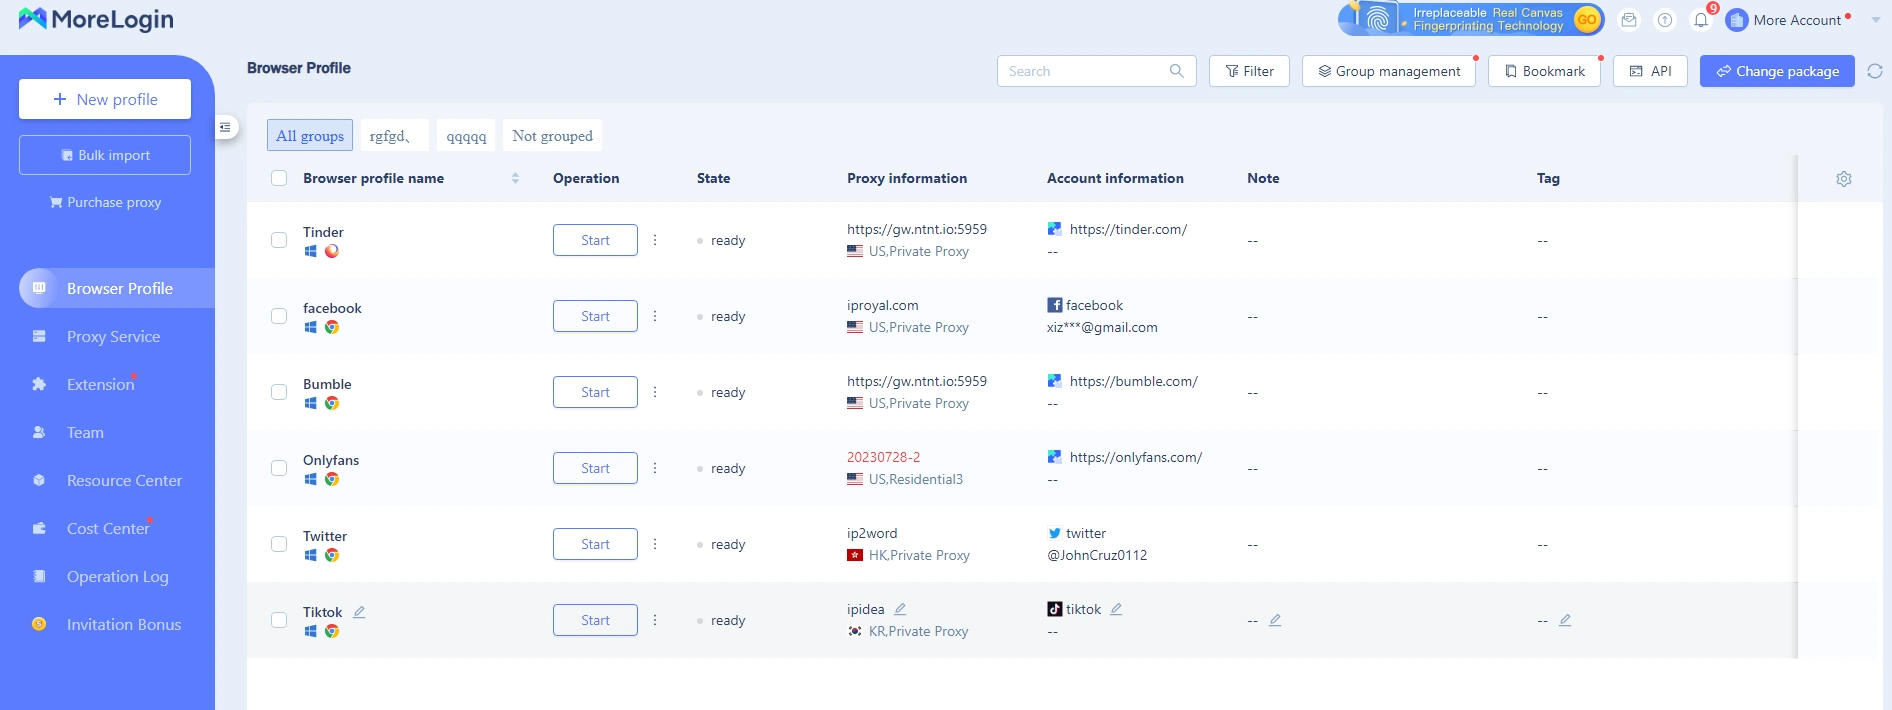1892x710 pixels.
Task: Open Cost Center in sidebar
Action: point(108,528)
